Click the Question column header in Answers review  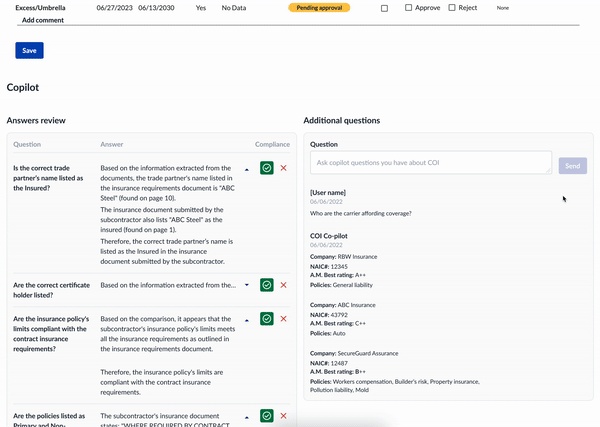(27, 144)
